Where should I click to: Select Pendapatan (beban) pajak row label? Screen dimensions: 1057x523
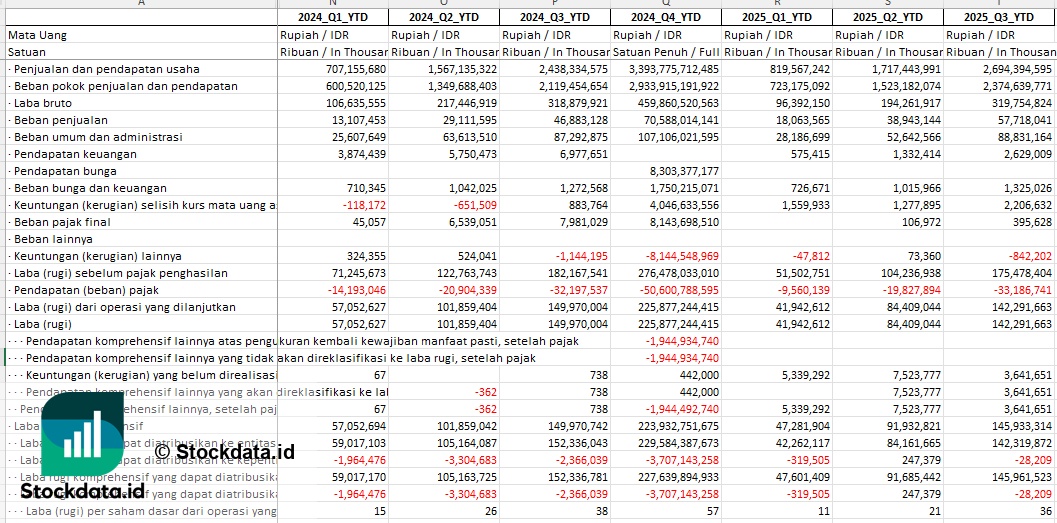click(86, 290)
